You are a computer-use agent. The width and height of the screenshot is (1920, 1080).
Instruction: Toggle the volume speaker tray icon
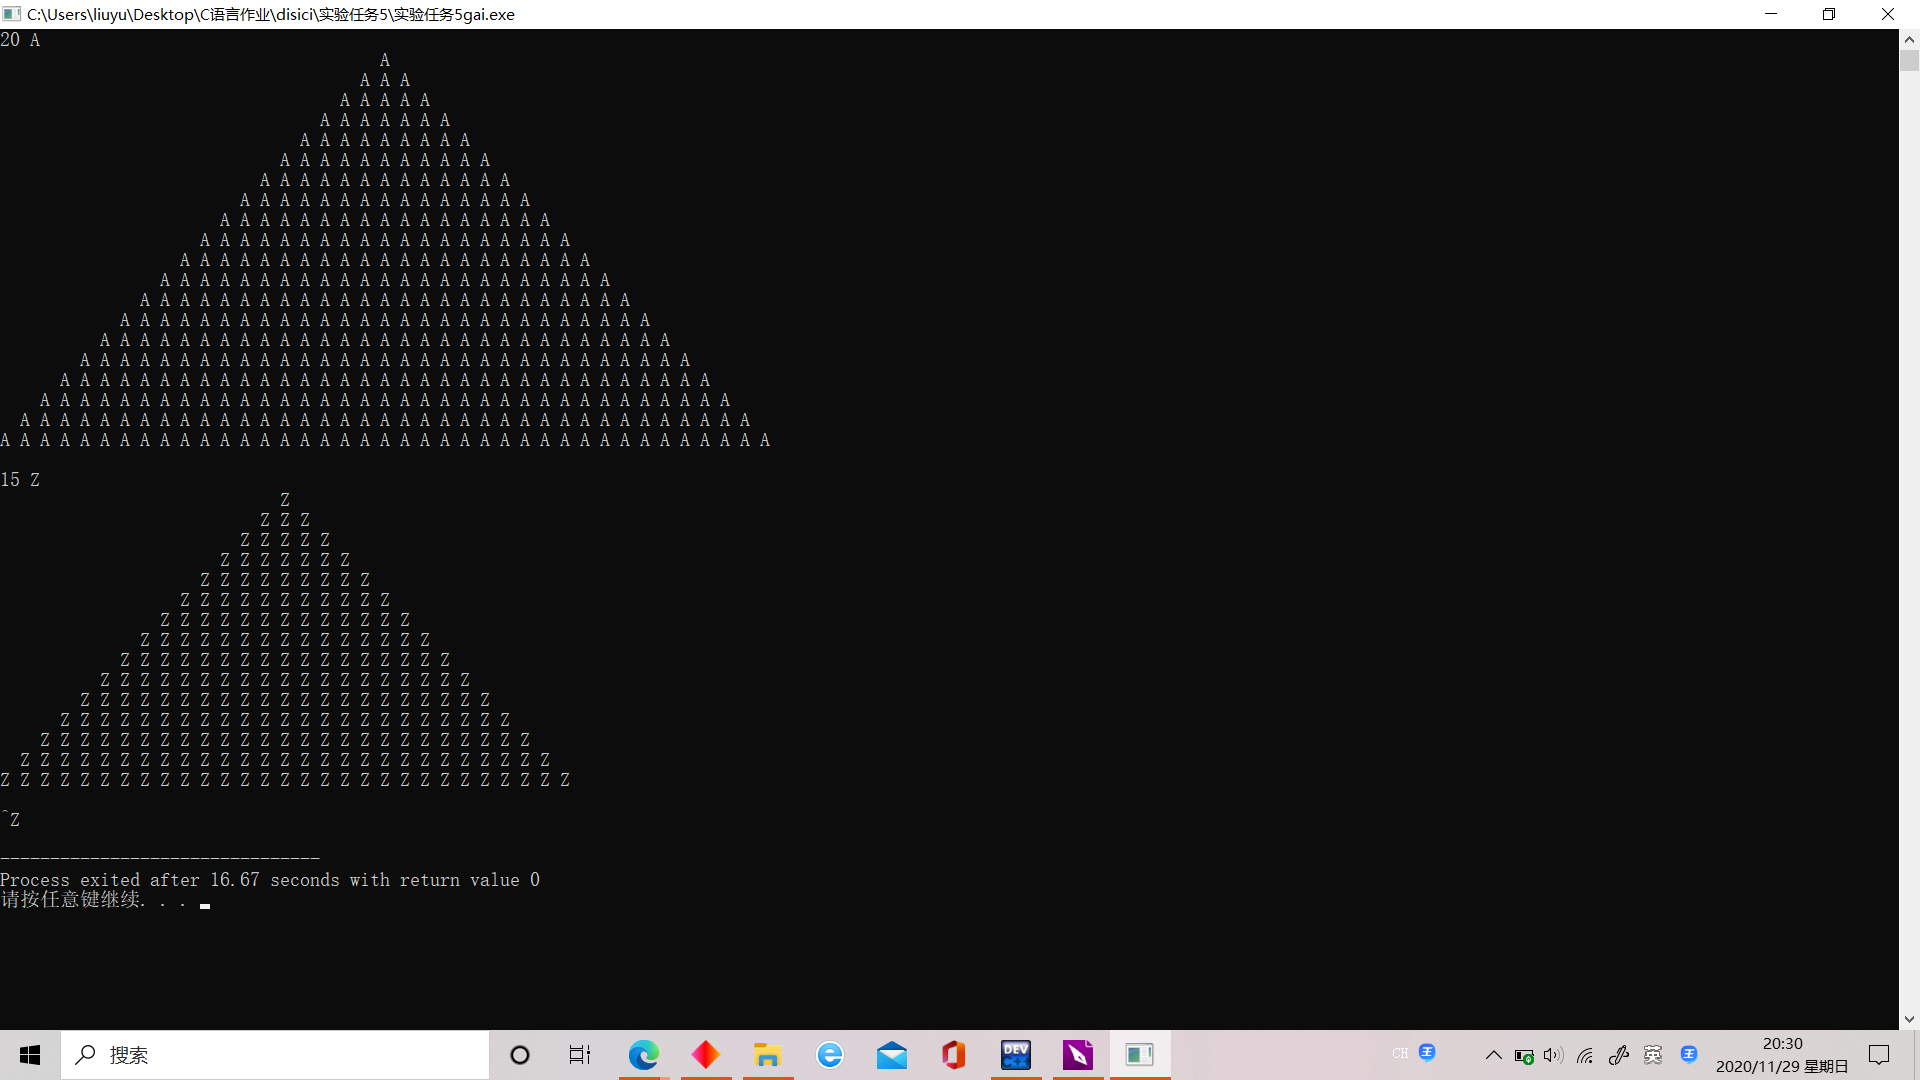pyautogui.click(x=1552, y=1055)
